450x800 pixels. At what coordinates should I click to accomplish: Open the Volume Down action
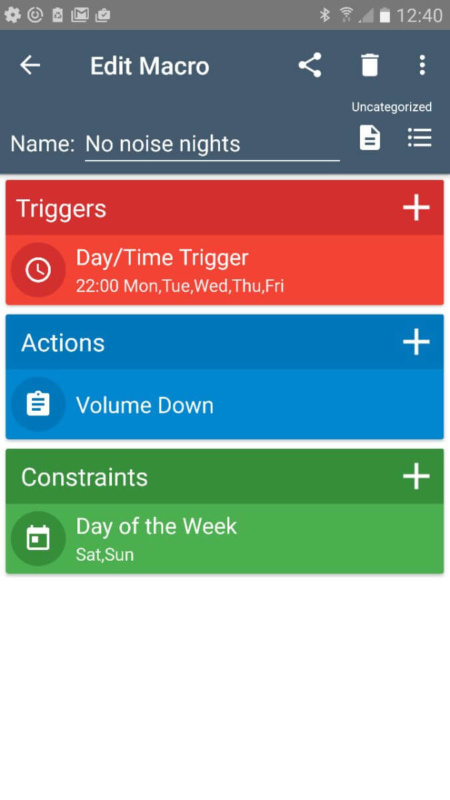click(x=224, y=404)
